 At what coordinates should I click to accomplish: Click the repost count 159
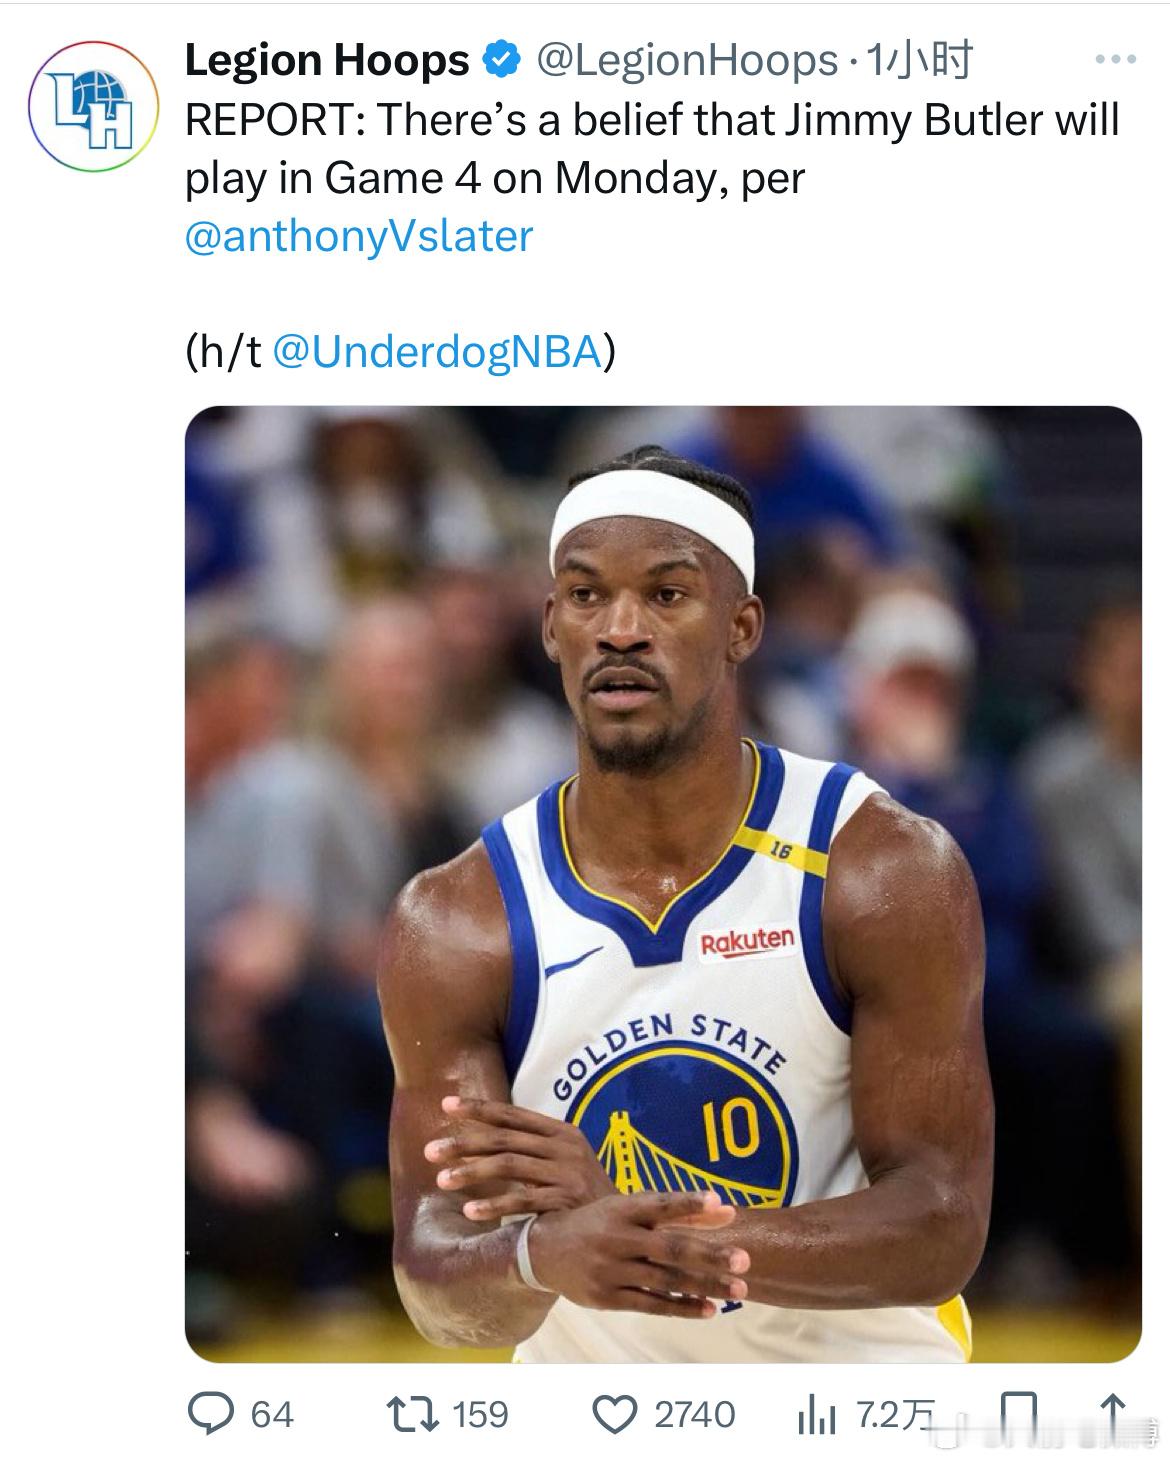coord(481,1414)
